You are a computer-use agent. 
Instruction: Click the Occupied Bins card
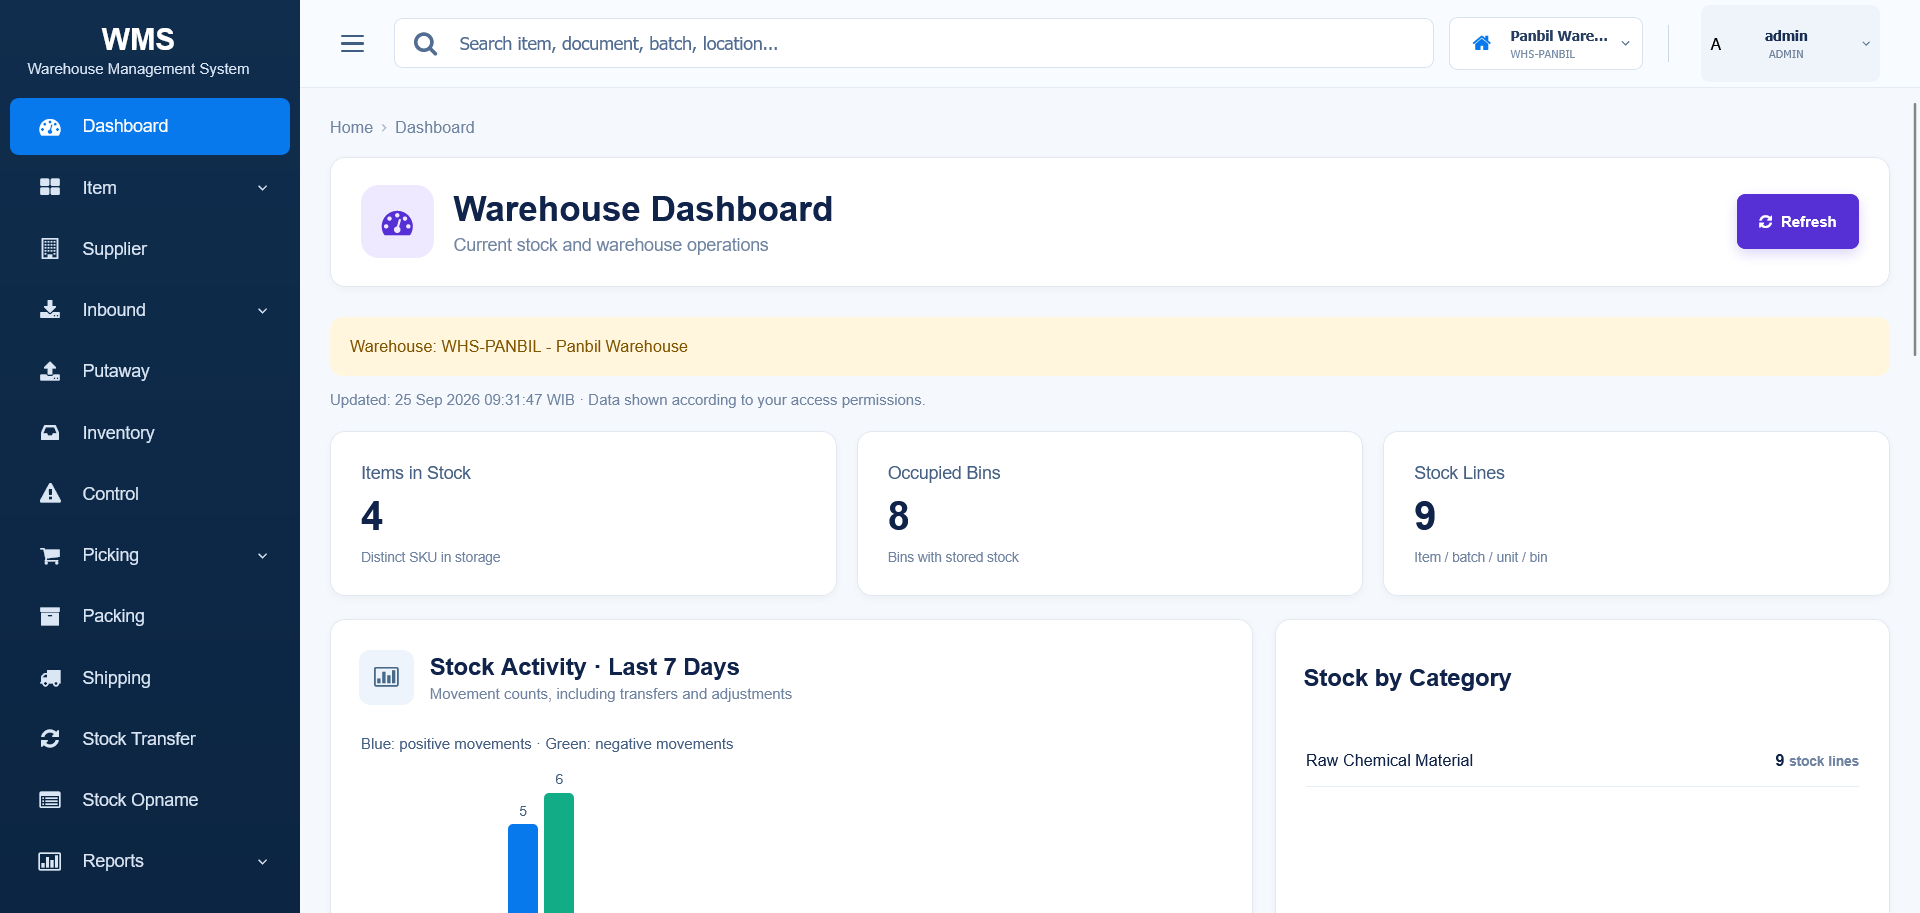pyautogui.click(x=1110, y=514)
